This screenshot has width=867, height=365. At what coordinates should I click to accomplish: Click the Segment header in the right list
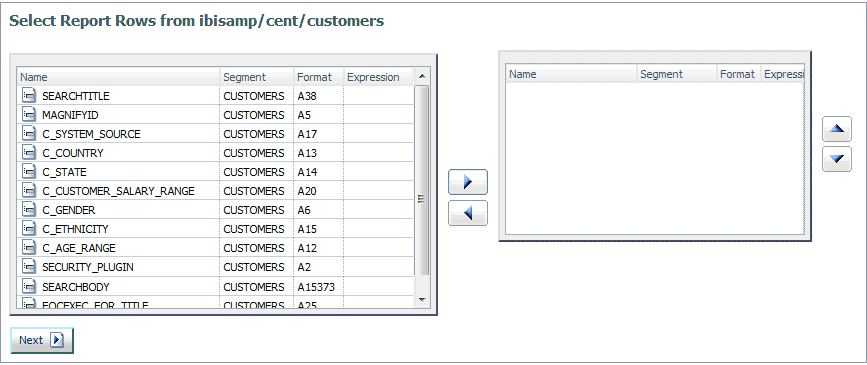tap(677, 74)
